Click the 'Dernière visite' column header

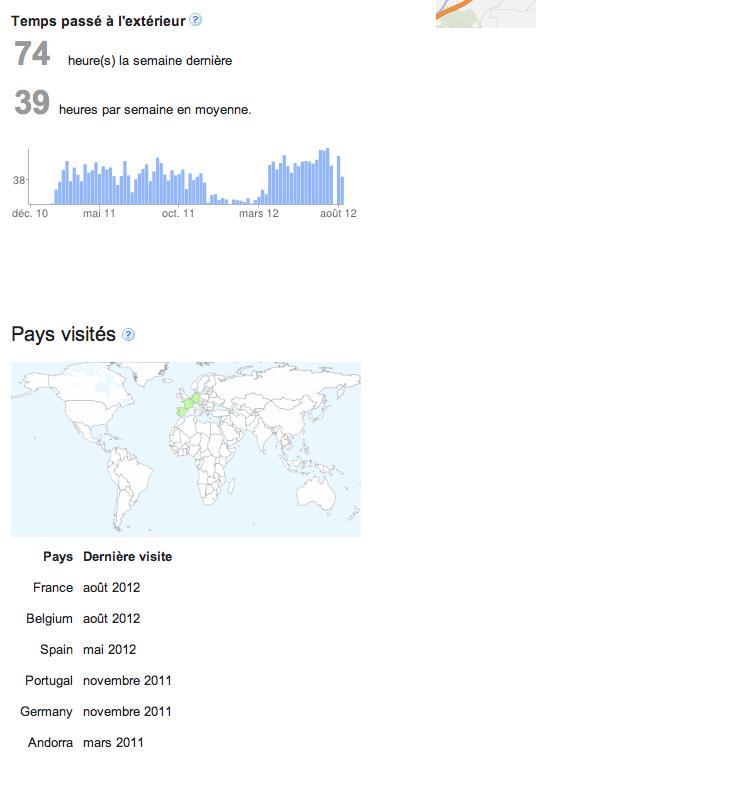(x=128, y=557)
